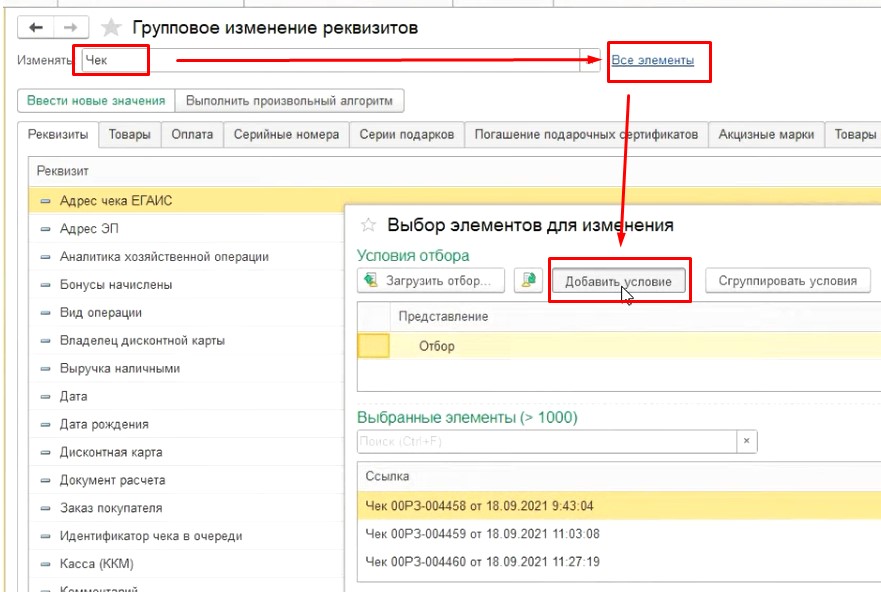Select the Отбор row in conditions
Image resolution: width=881 pixels, height=592 pixels.
[619, 346]
